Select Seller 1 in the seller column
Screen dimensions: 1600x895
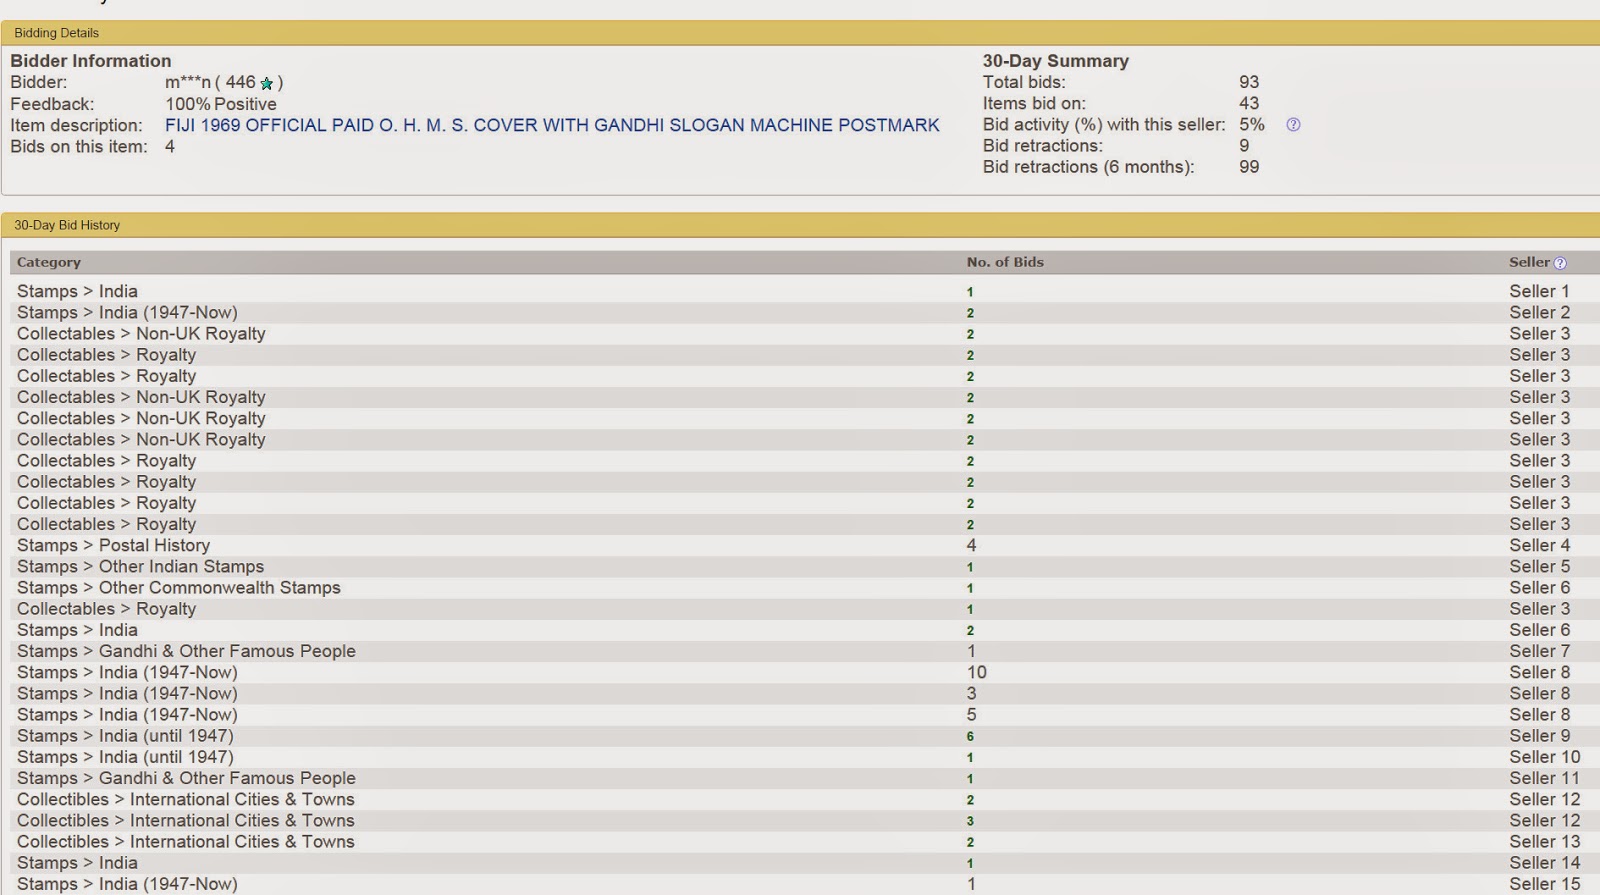point(1539,291)
